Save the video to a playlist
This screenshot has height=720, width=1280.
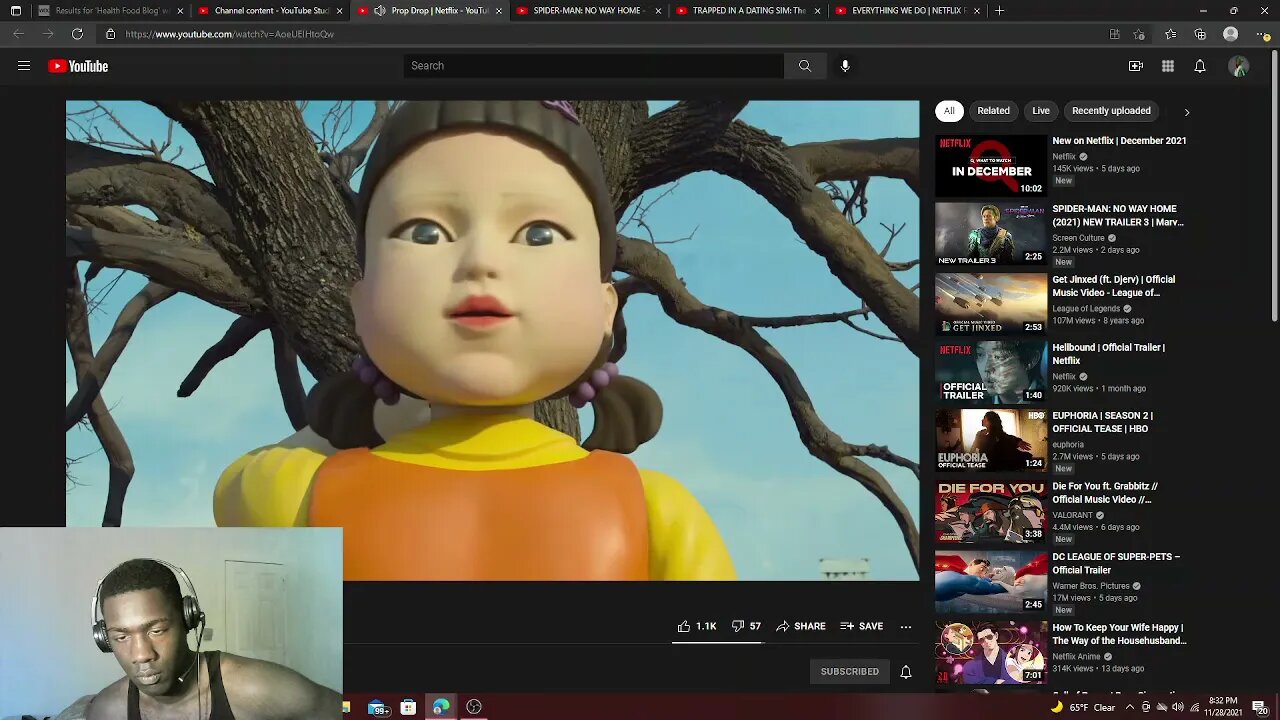(x=862, y=626)
